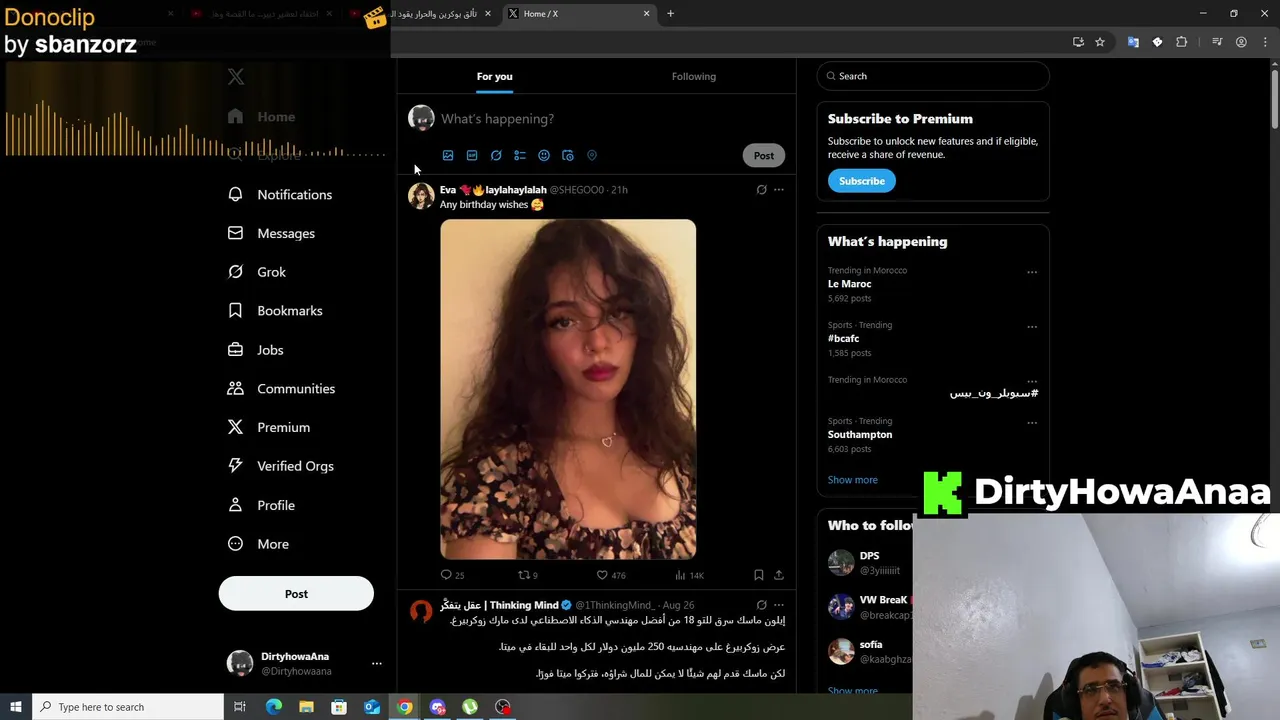
Task: Open more options on Thinking Mind post
Action: (x=779, y=605)
